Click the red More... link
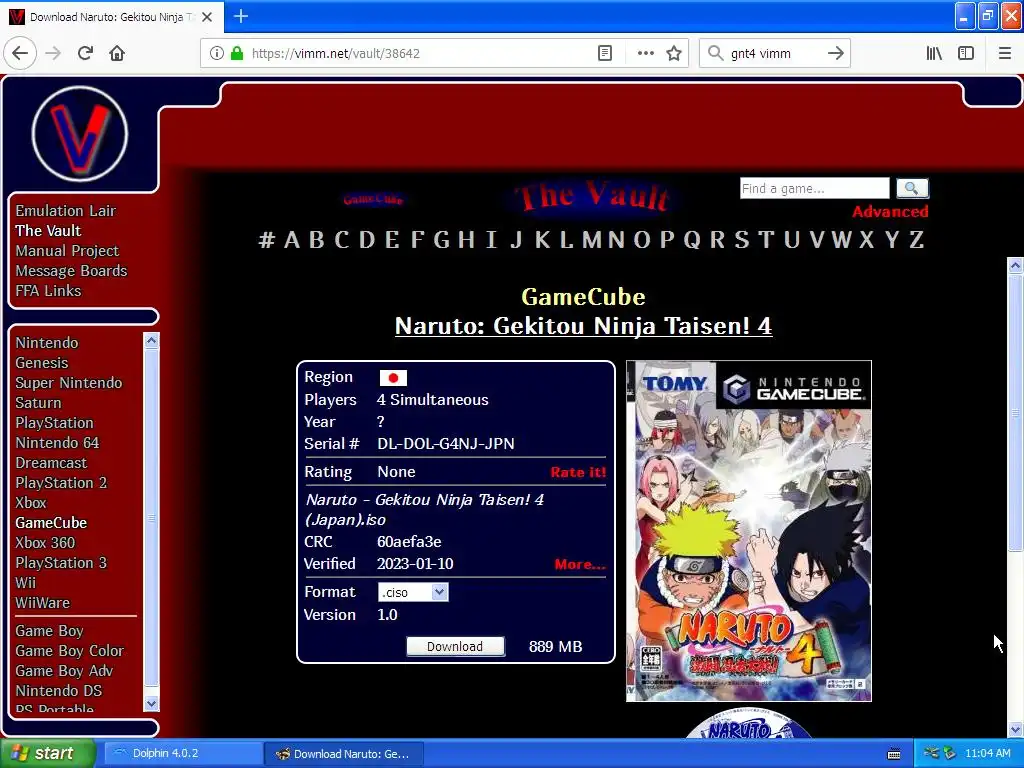 pyautogui.click(x=580, y=564)
